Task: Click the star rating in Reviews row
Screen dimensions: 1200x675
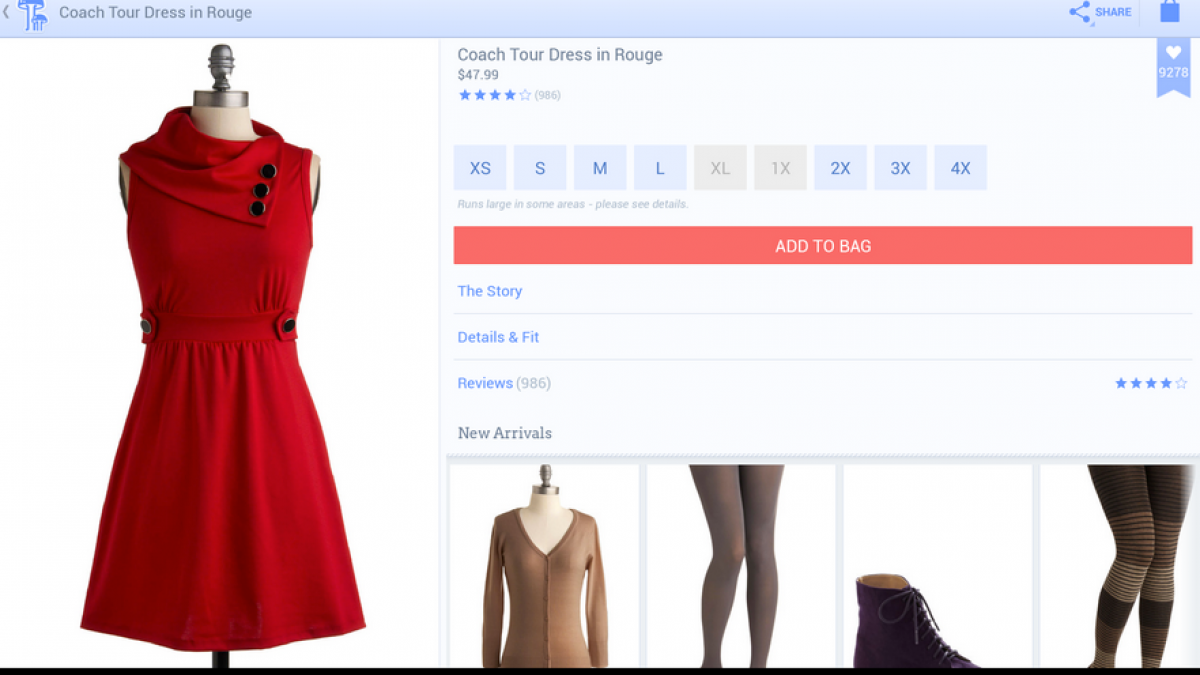Action: [1151, 383]
